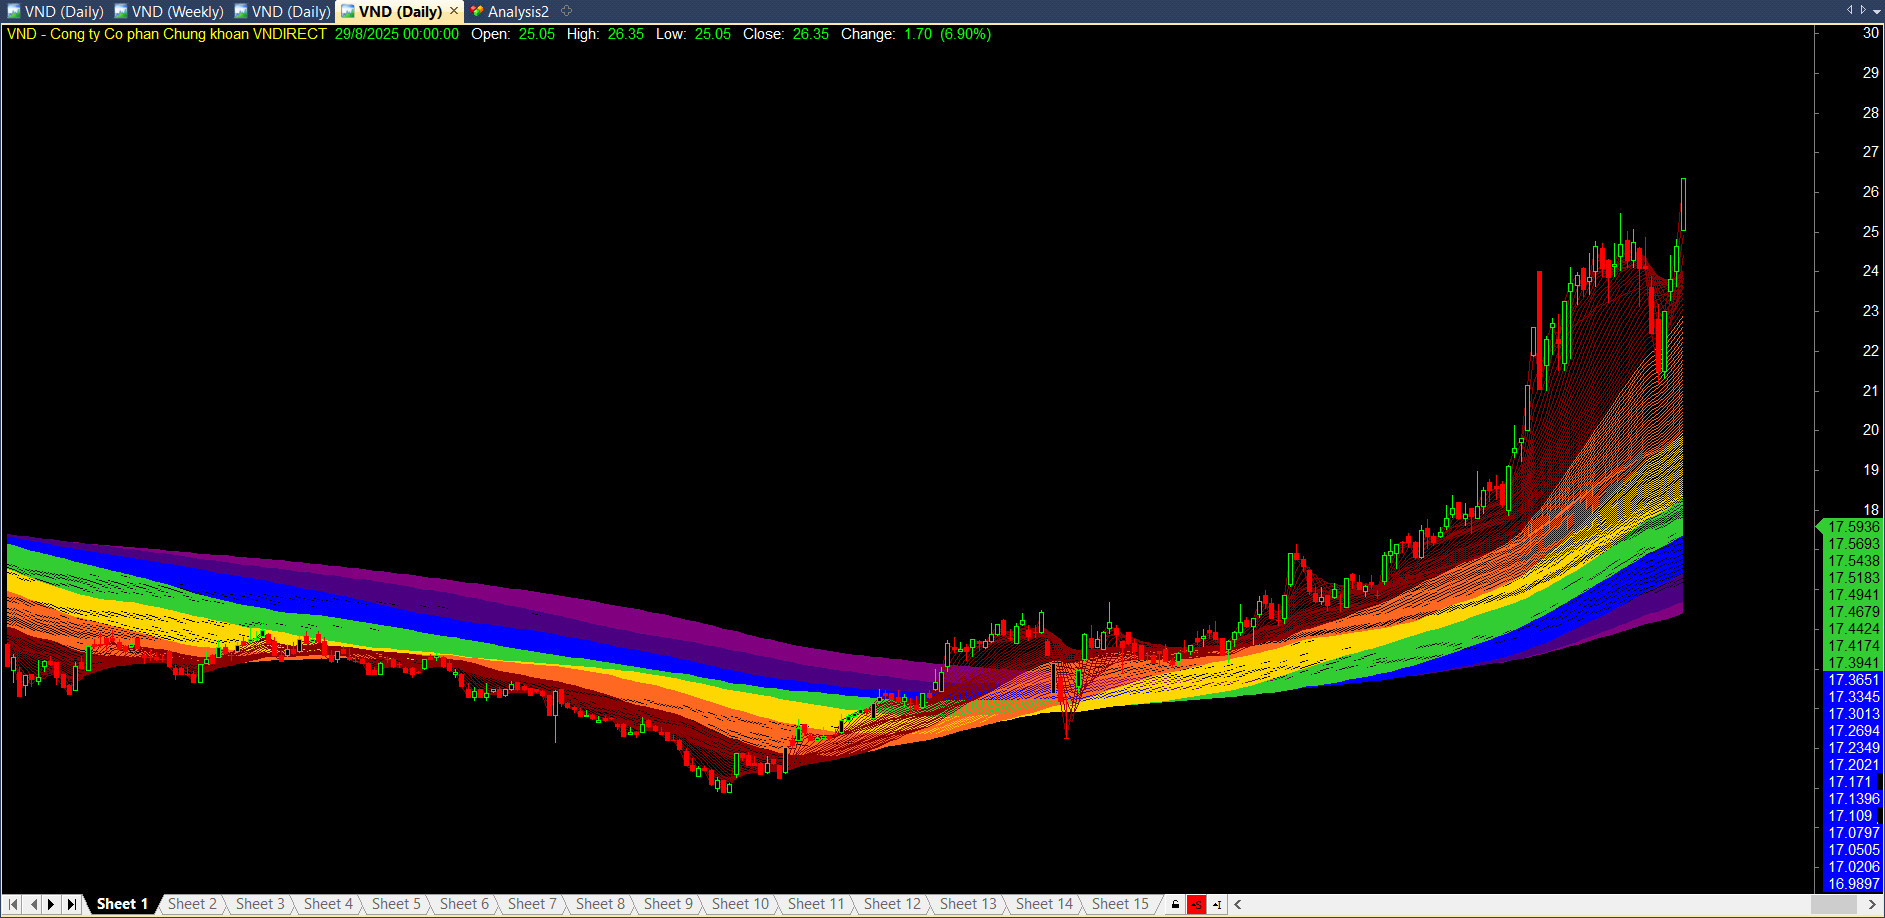Switch to the VND (Weekly) tab
Screen dimensions: 1885x918
point(177,12)
